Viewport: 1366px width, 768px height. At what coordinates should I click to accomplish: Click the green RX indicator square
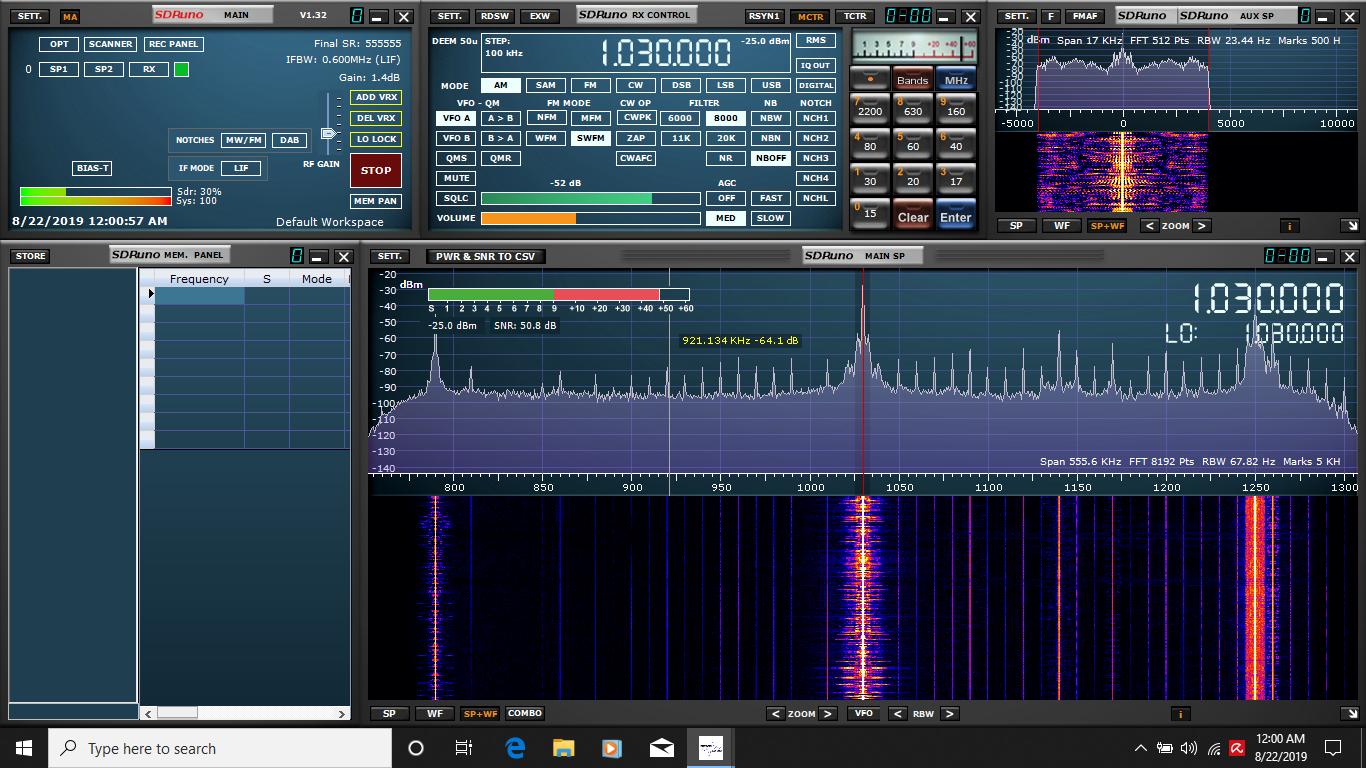pyautogui.click(x=181, y=69)
